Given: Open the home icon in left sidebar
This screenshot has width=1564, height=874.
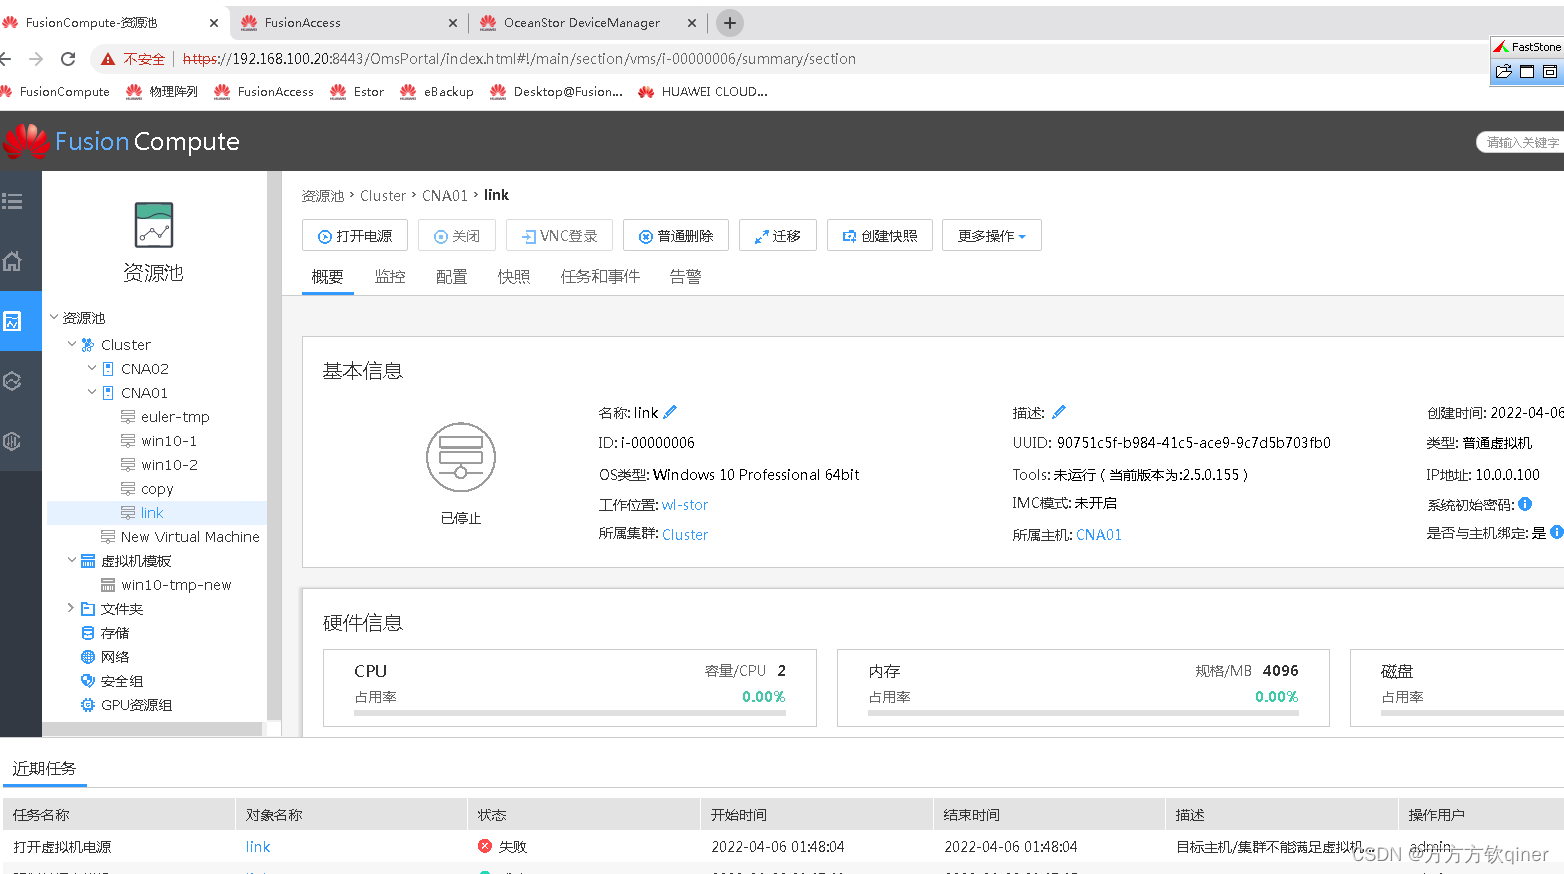Looking at the screenshot, I should click(12, 261).
